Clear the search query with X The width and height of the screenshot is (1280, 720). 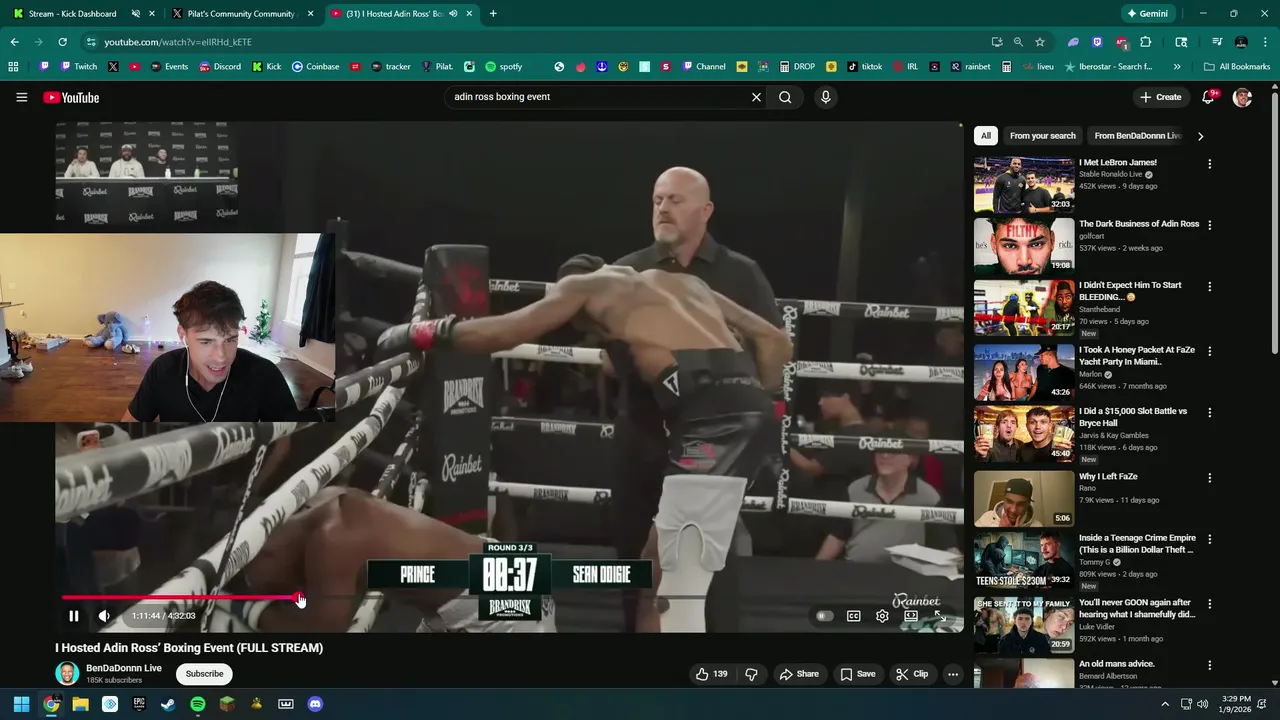tap(757, 97)
